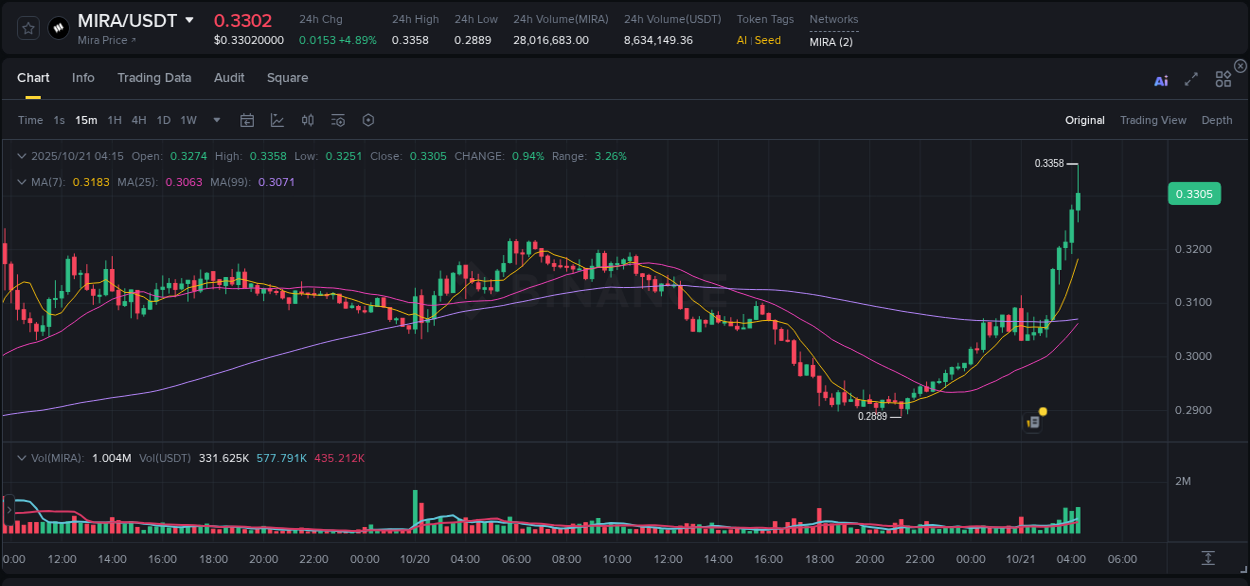The image size is (1250, 586).
Task: Click the current price label 0.3305
Action: (1194, 193)
